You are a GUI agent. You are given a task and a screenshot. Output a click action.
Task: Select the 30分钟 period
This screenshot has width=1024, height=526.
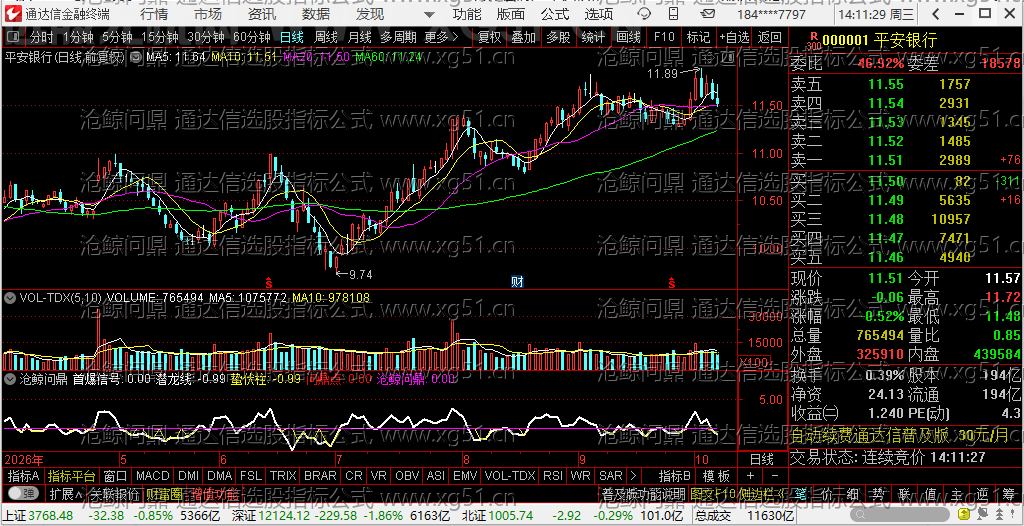point(206,37)
